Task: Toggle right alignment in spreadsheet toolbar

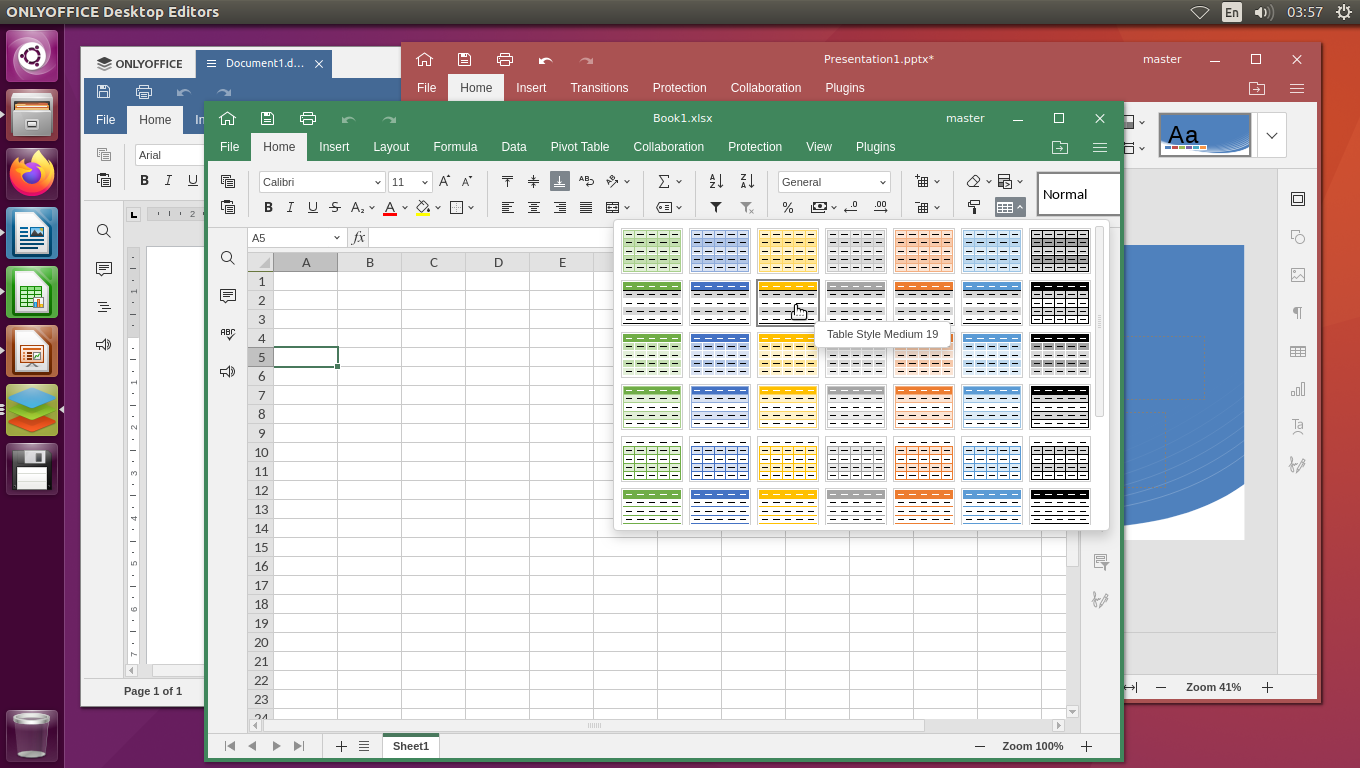Action: (x=560, y=208)
